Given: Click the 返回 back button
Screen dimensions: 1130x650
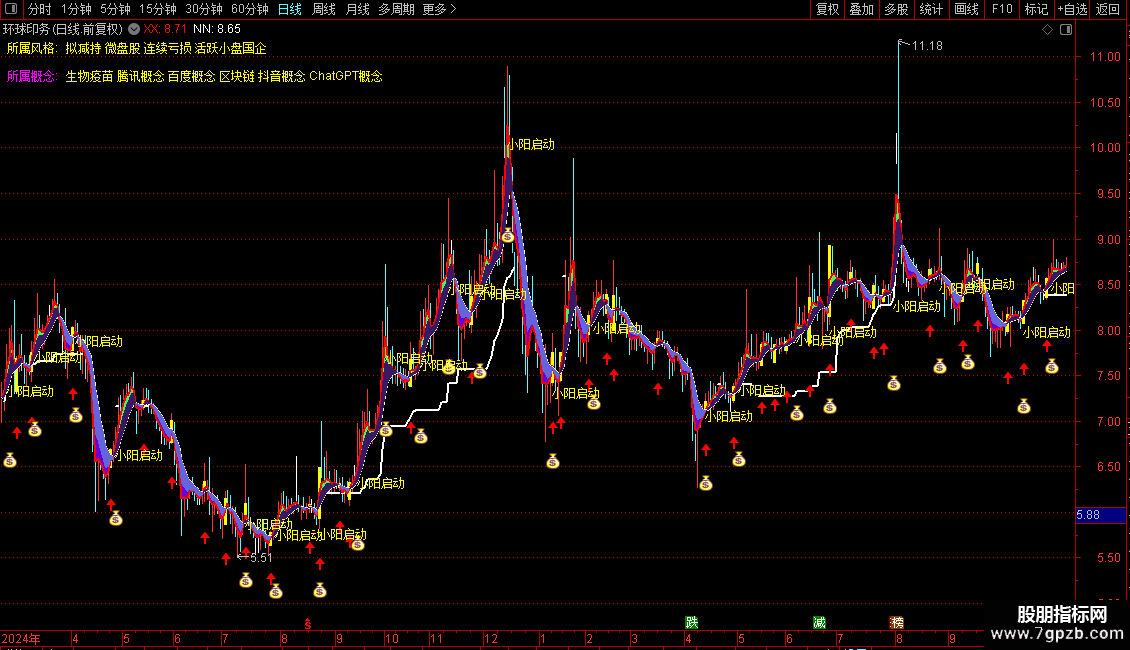Looking at the screenshot, I should click(x=1108, y=9).
